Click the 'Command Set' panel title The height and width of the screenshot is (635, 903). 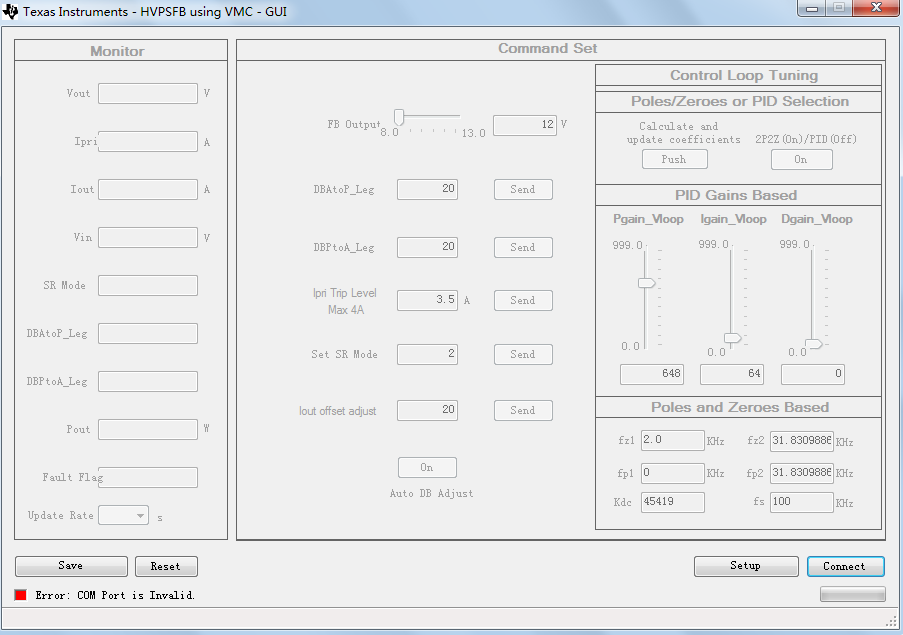[548, 48]
